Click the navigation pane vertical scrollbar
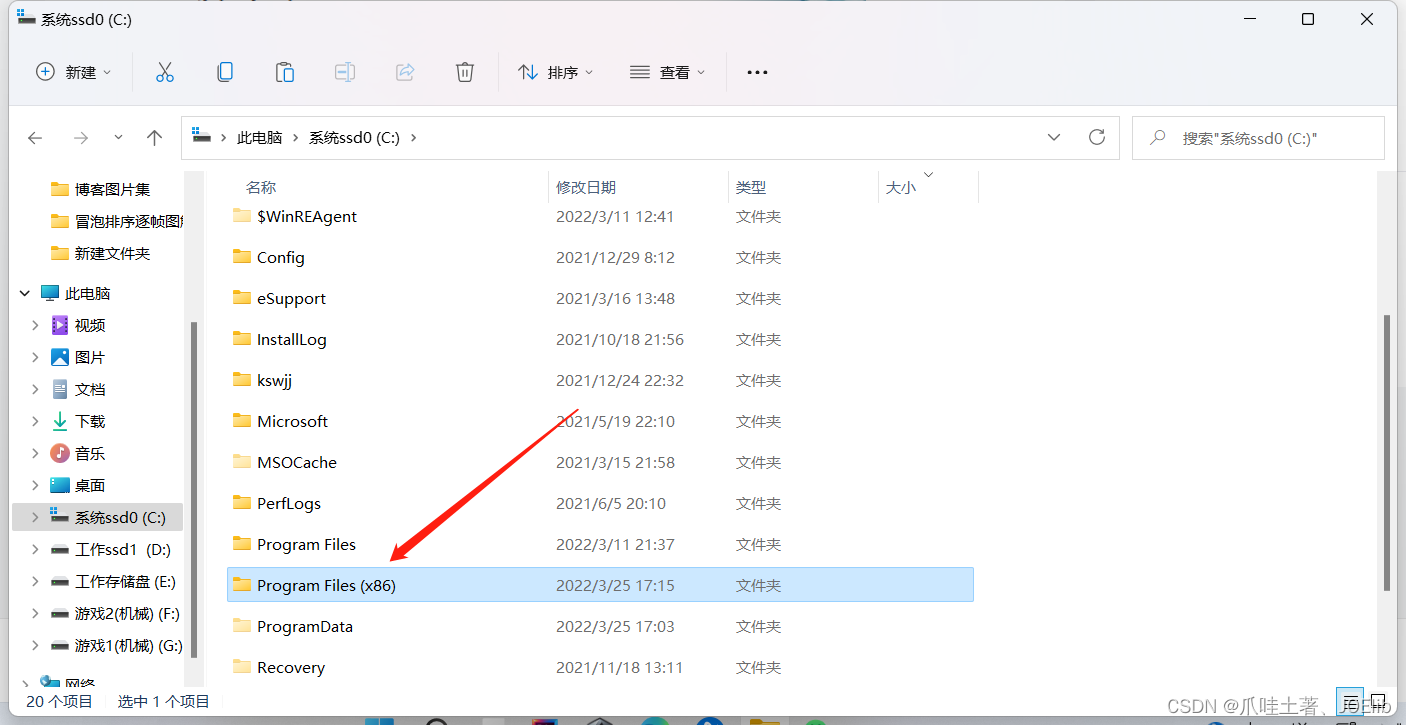 pos(194,489)
